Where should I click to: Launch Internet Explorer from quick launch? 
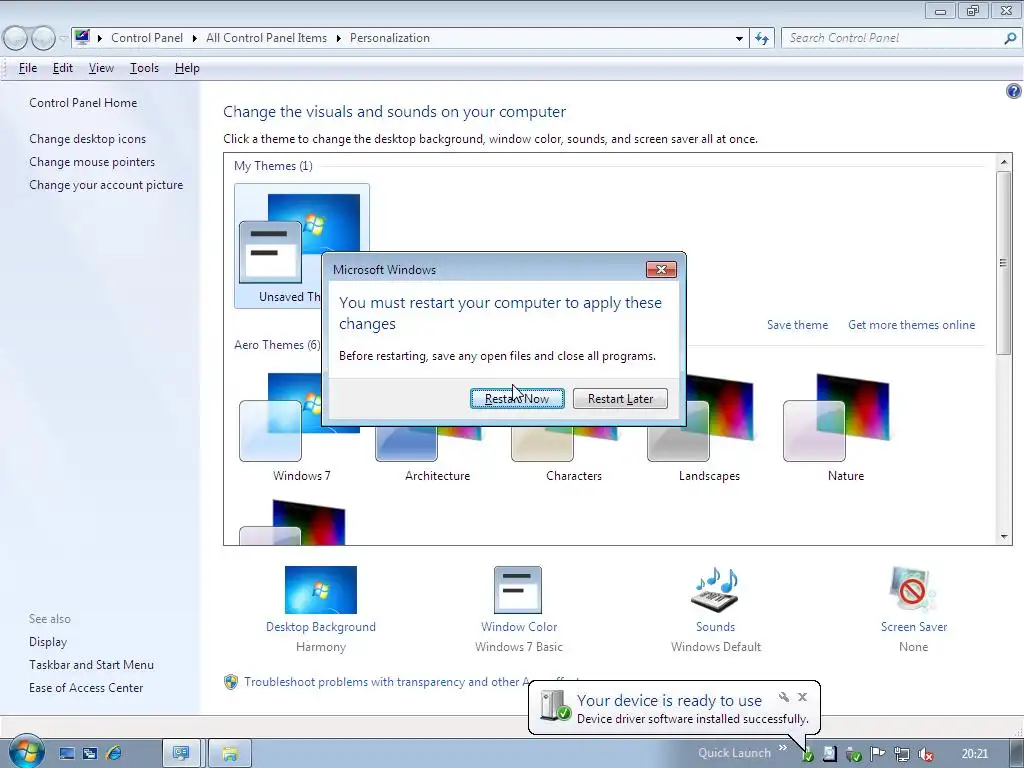pyautogui.click(x=114, y=754)
